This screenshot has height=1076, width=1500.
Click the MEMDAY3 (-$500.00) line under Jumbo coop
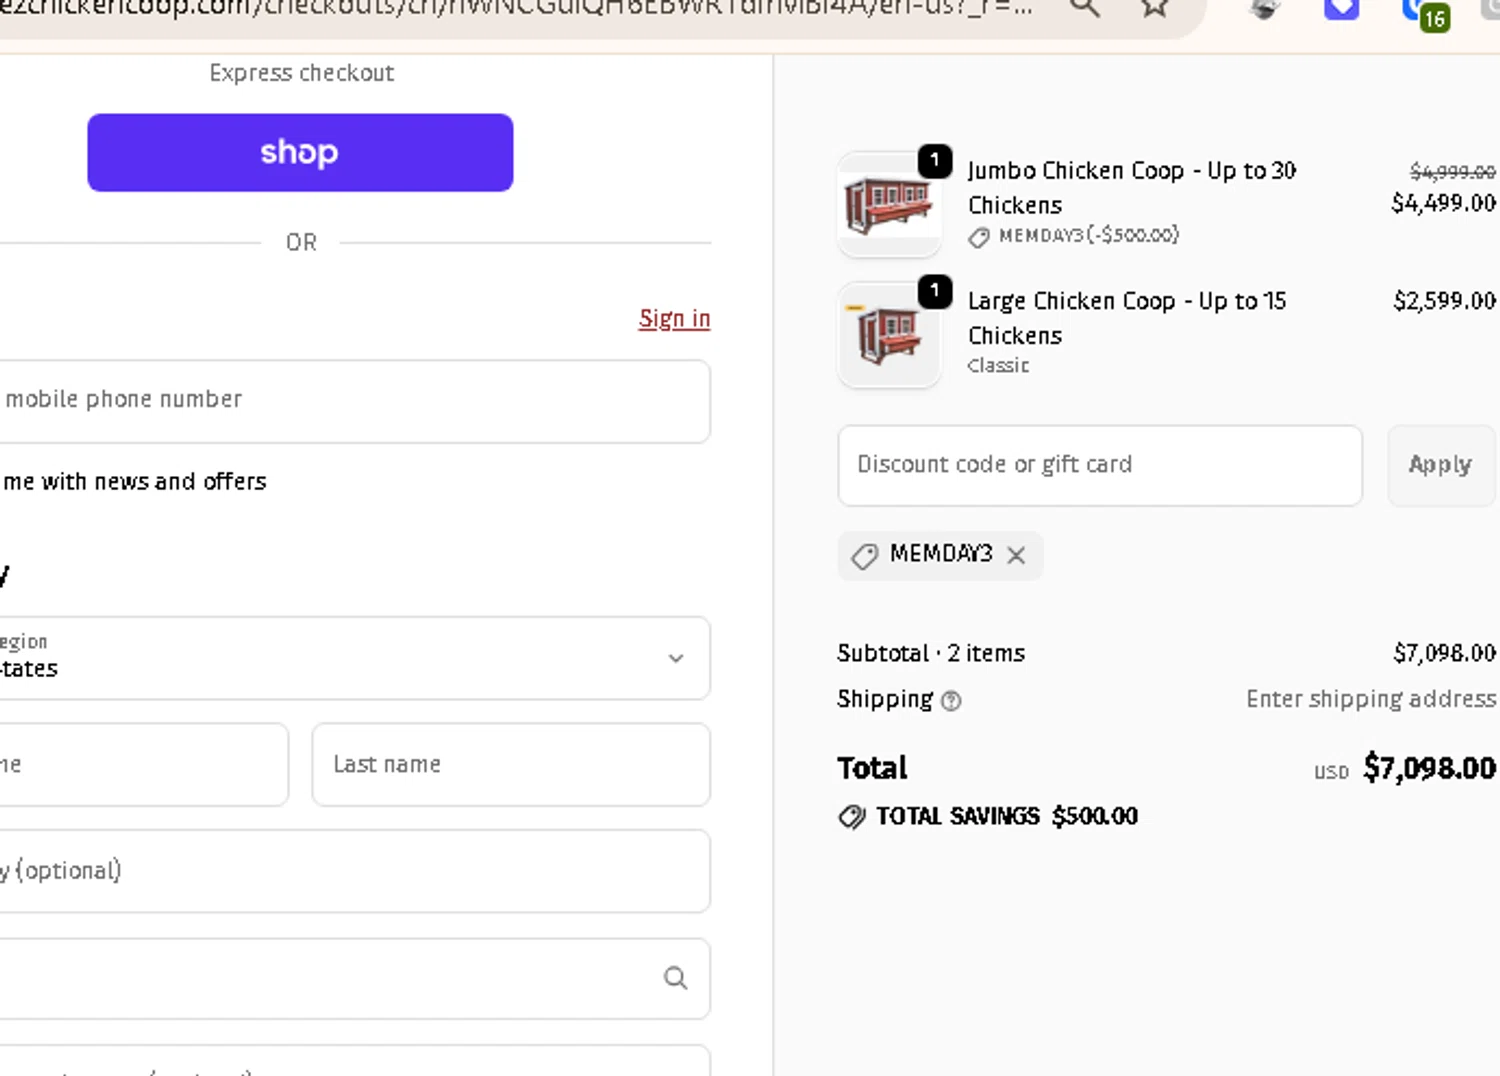(1074, 236)
